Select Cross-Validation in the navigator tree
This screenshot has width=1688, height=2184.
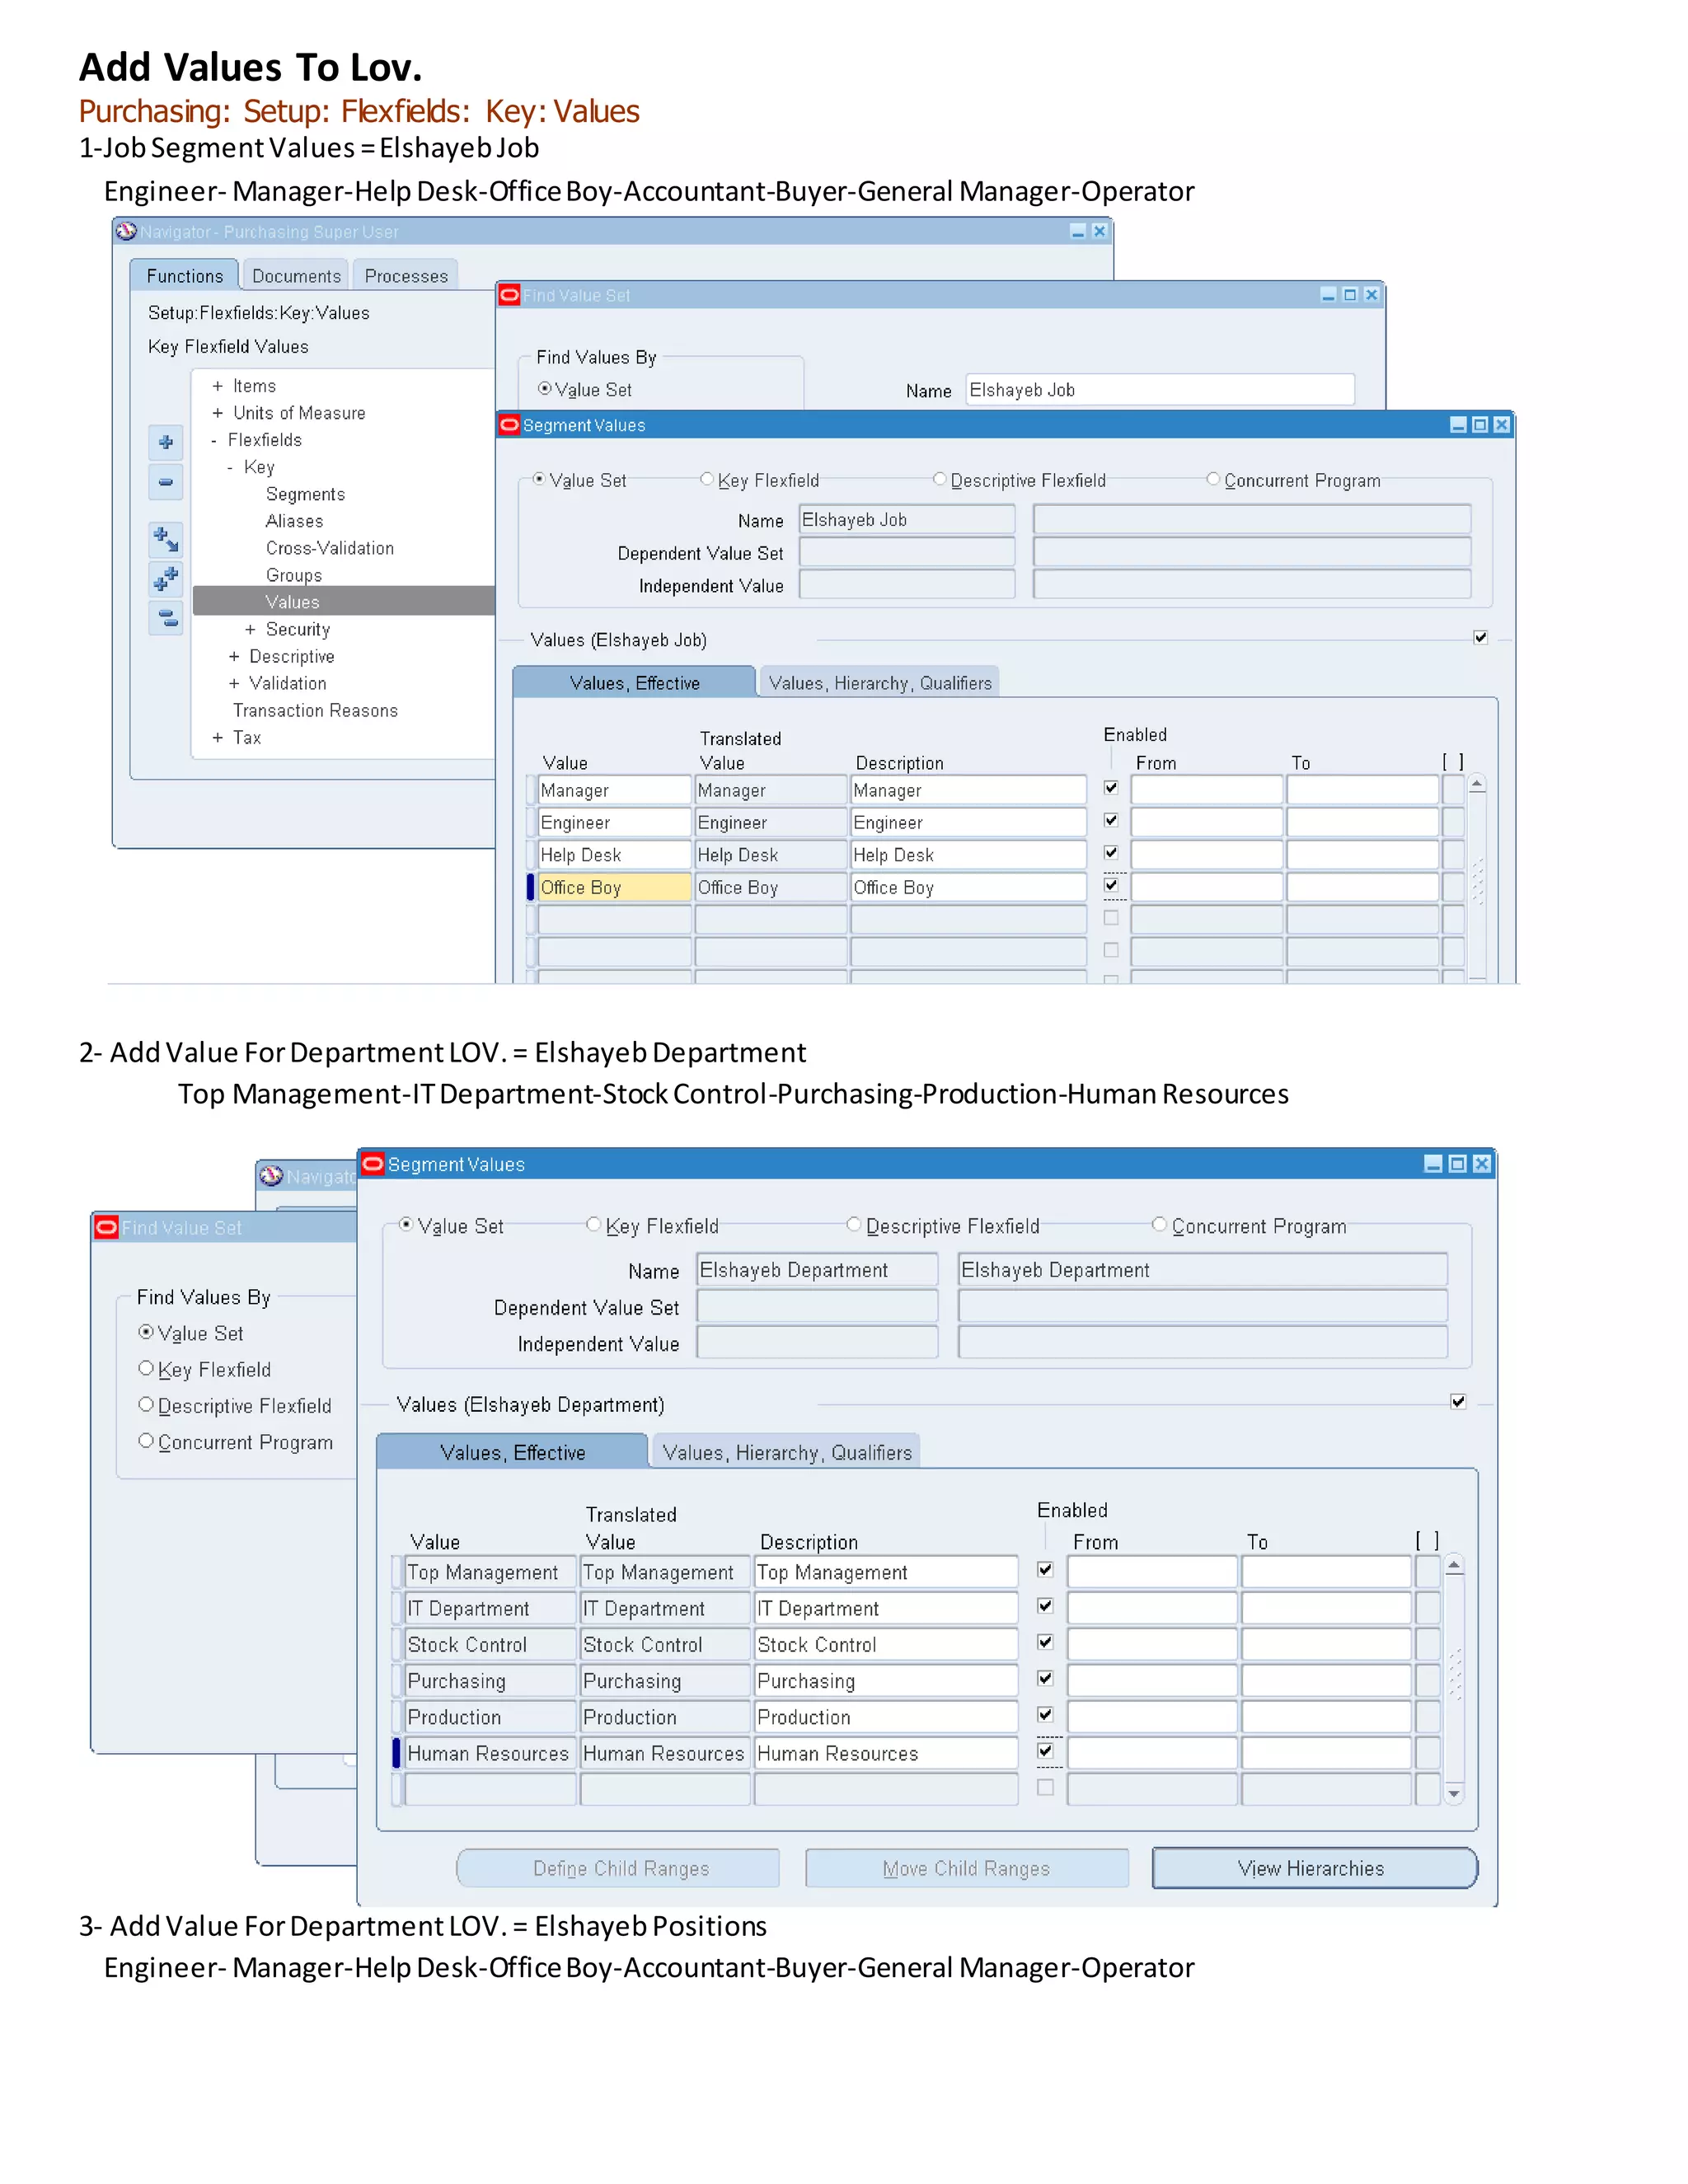click(329, 548)
